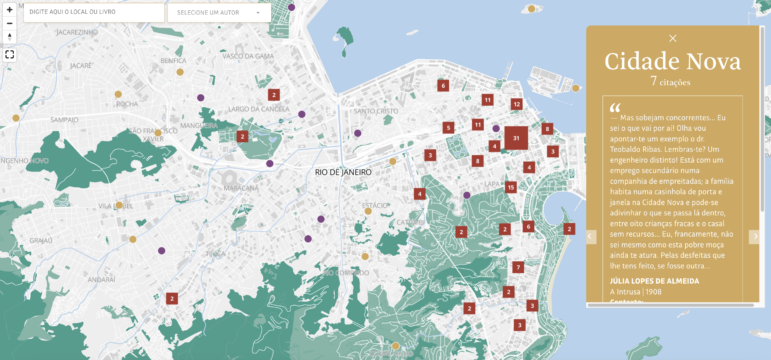Select the gold dot right of Grajaú

point(133,239)
